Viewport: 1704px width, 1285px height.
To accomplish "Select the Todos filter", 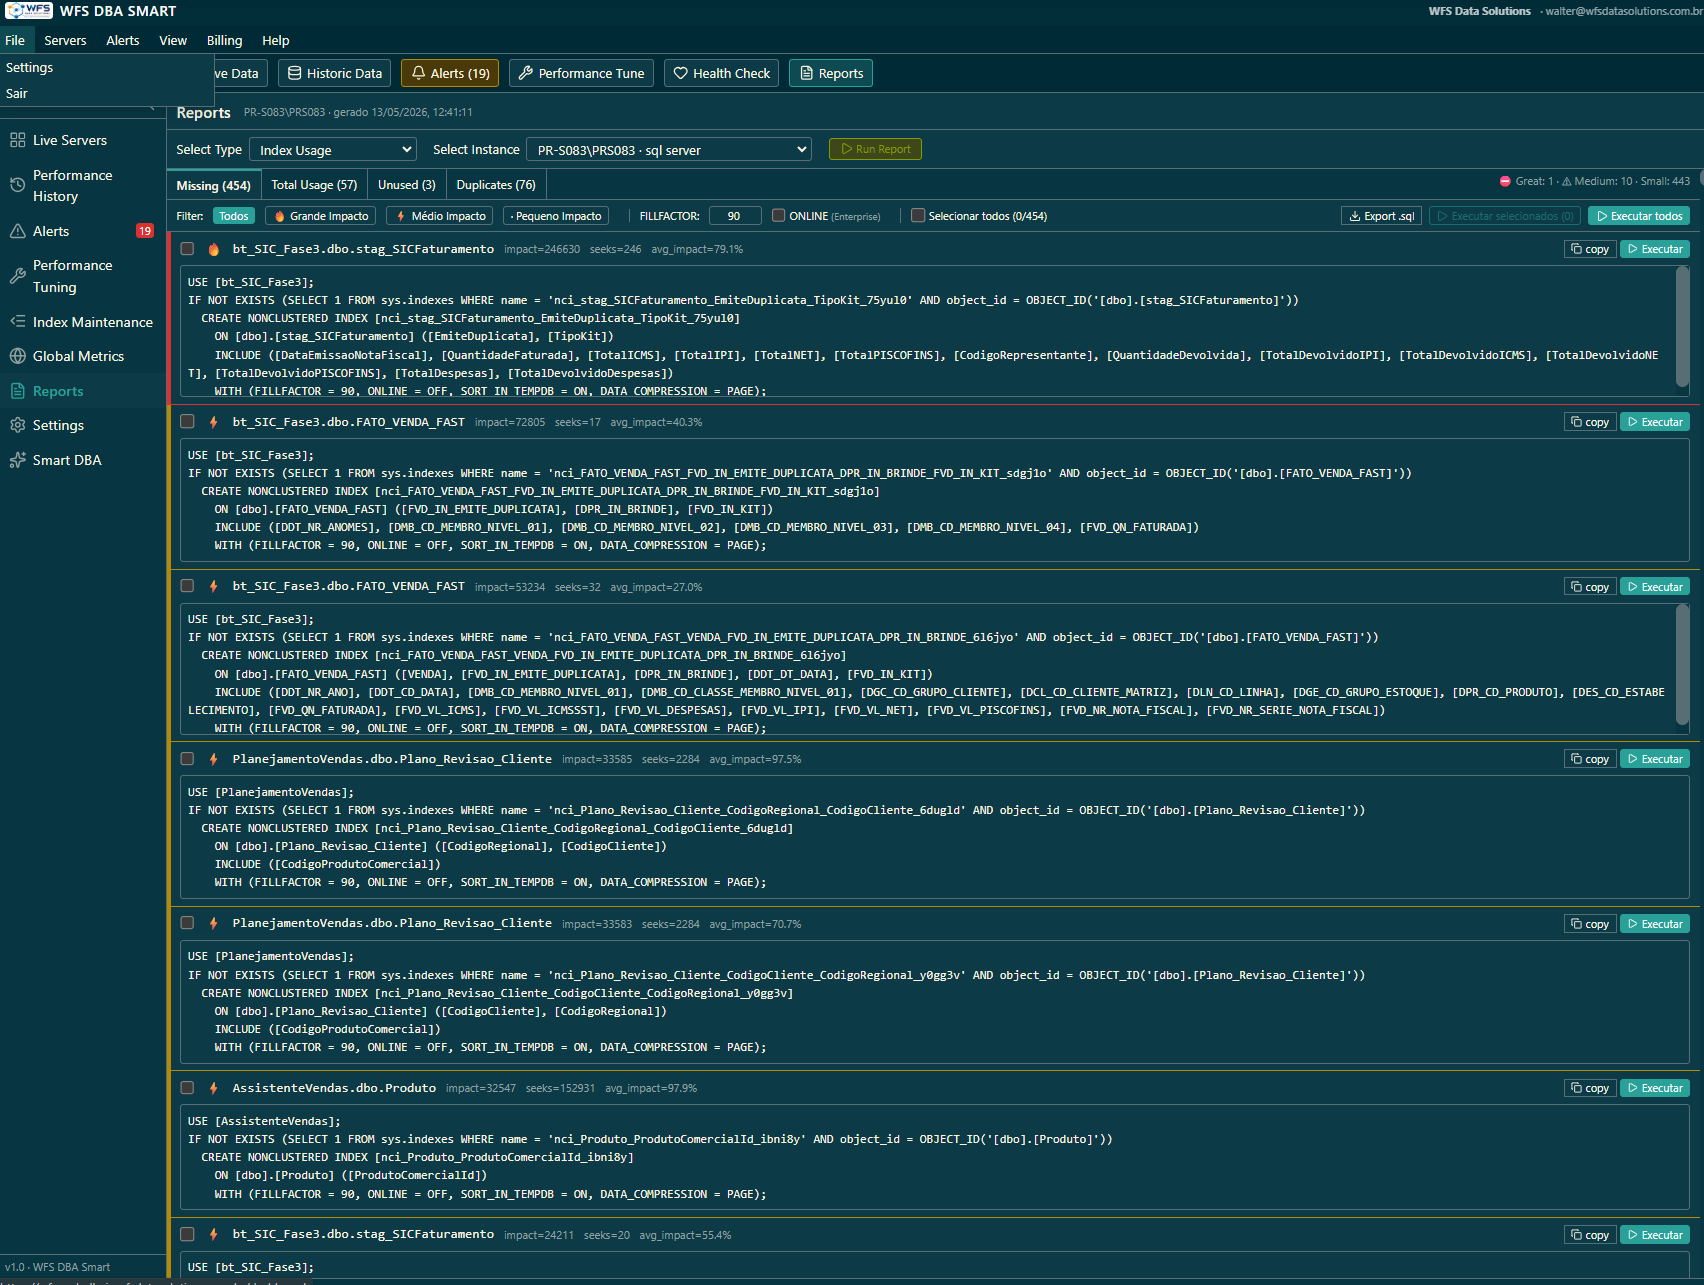I will [x=233, y=216].
